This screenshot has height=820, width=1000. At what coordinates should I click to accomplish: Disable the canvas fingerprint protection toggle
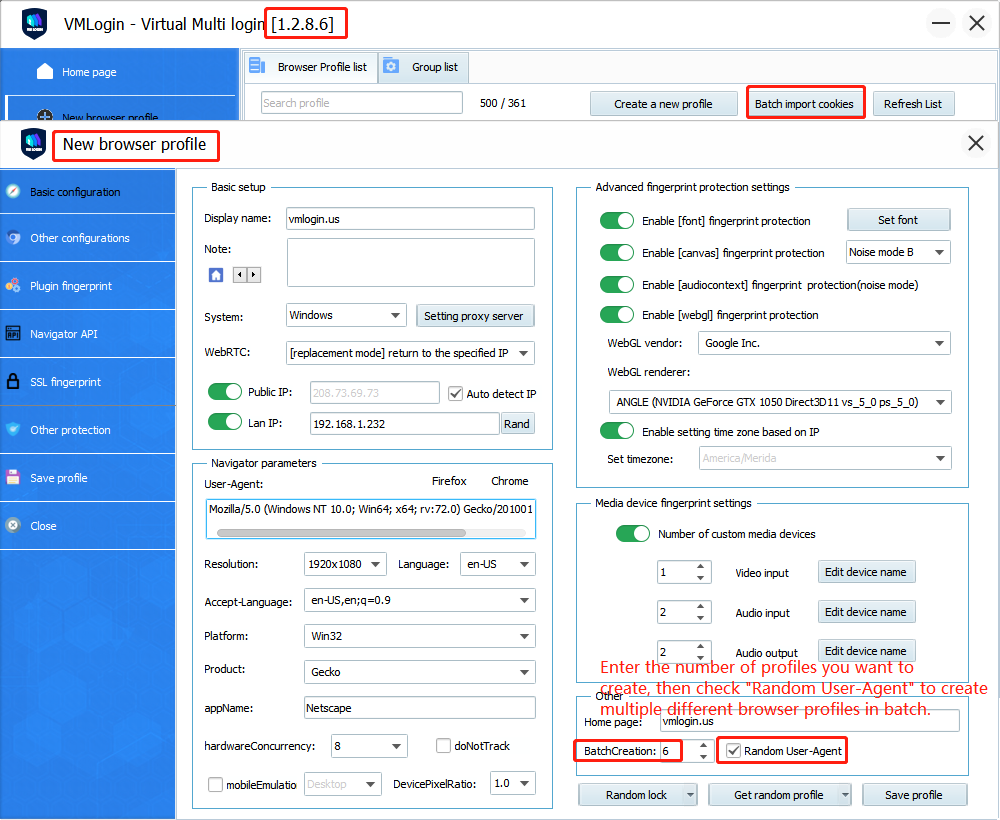pyautogui.click(x=617, y=253)
